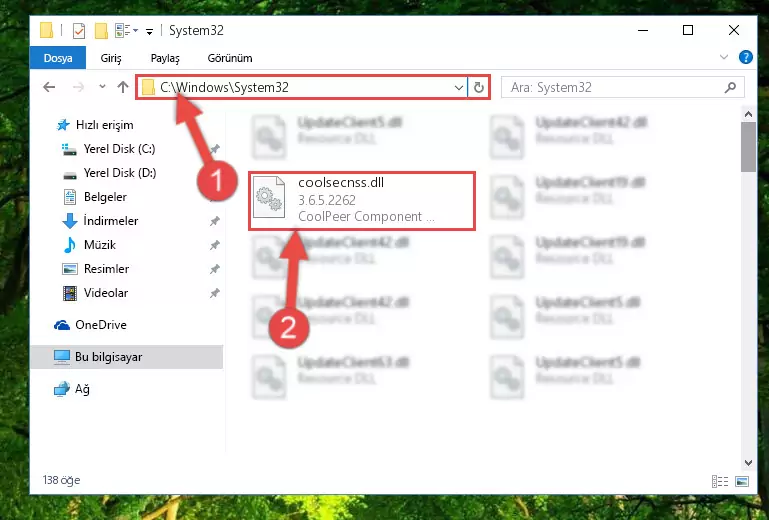The width and height of the screenshot is (769, 520).
Task: Open the recent locations dropdown
Action: (x=102, y=87)
